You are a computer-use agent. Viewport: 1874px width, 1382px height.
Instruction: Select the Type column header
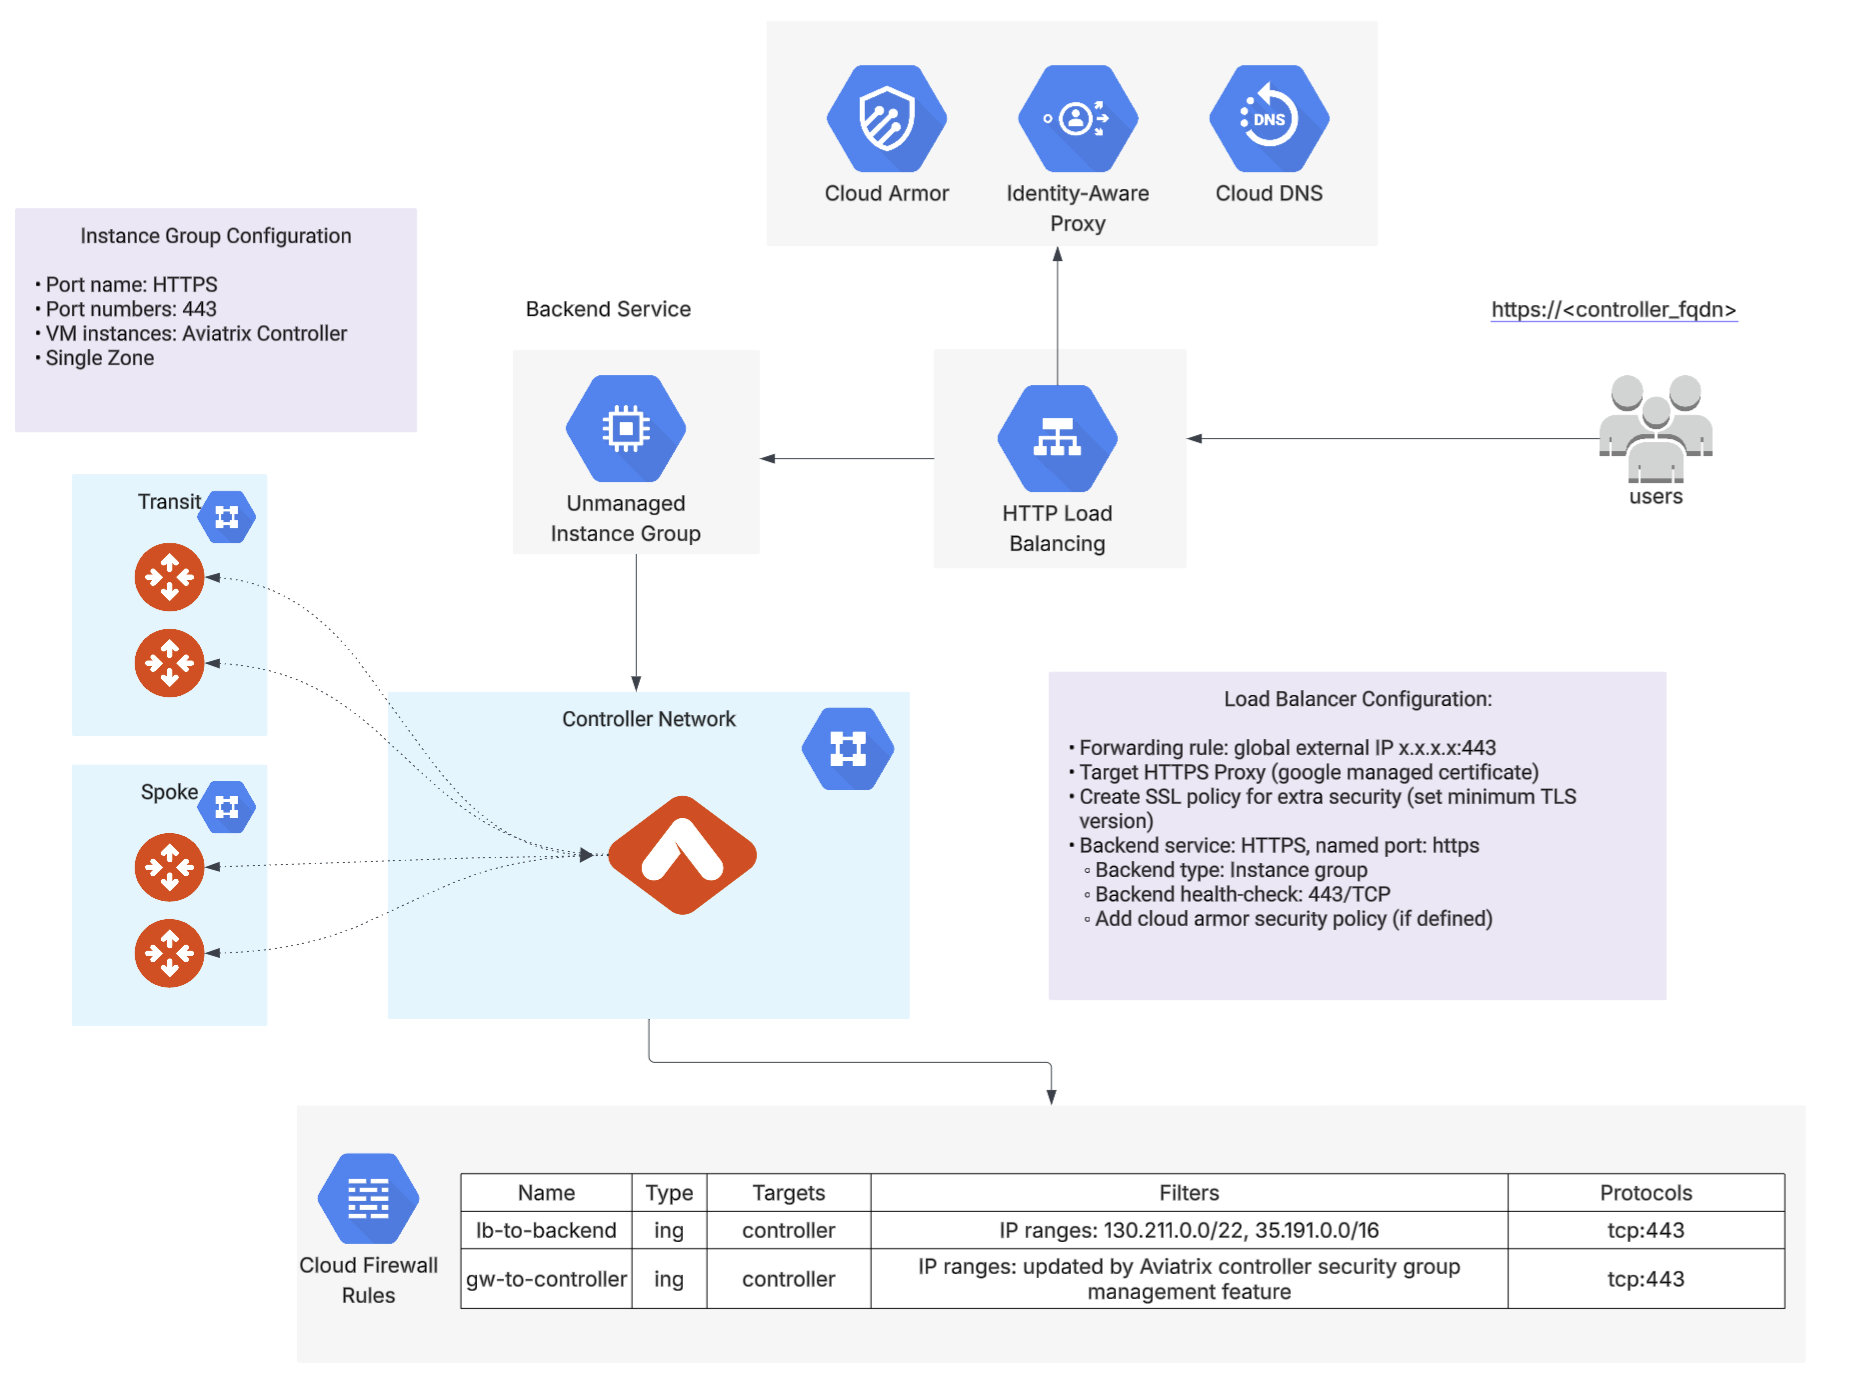669,1193
